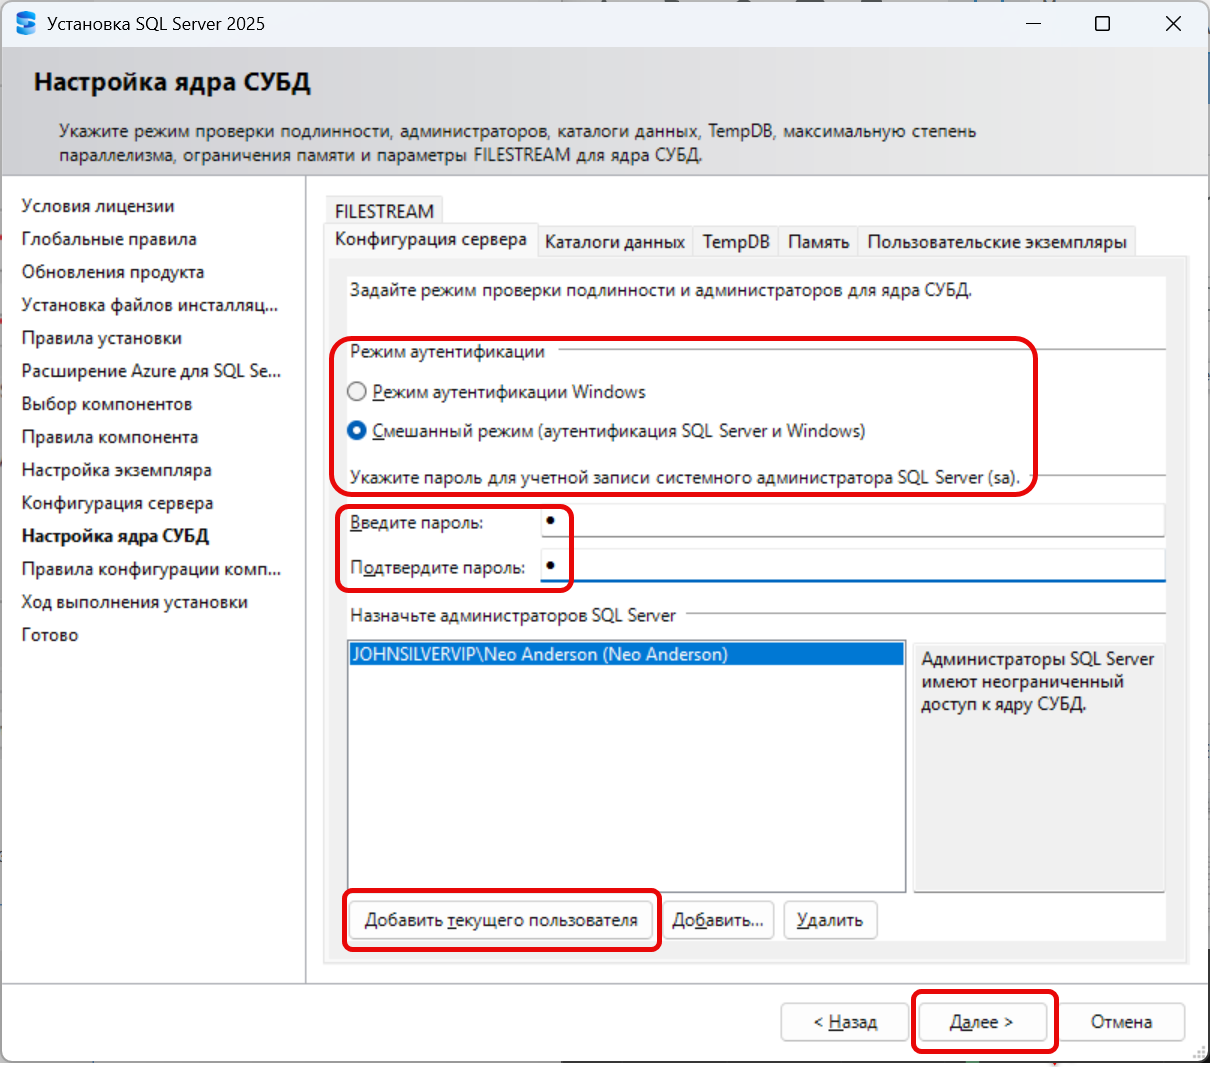Click the Введите пароль input field
Image resolution: width=1210 pixels, height=1067 pixels.
pyautogui.click(x=853, y=521)
